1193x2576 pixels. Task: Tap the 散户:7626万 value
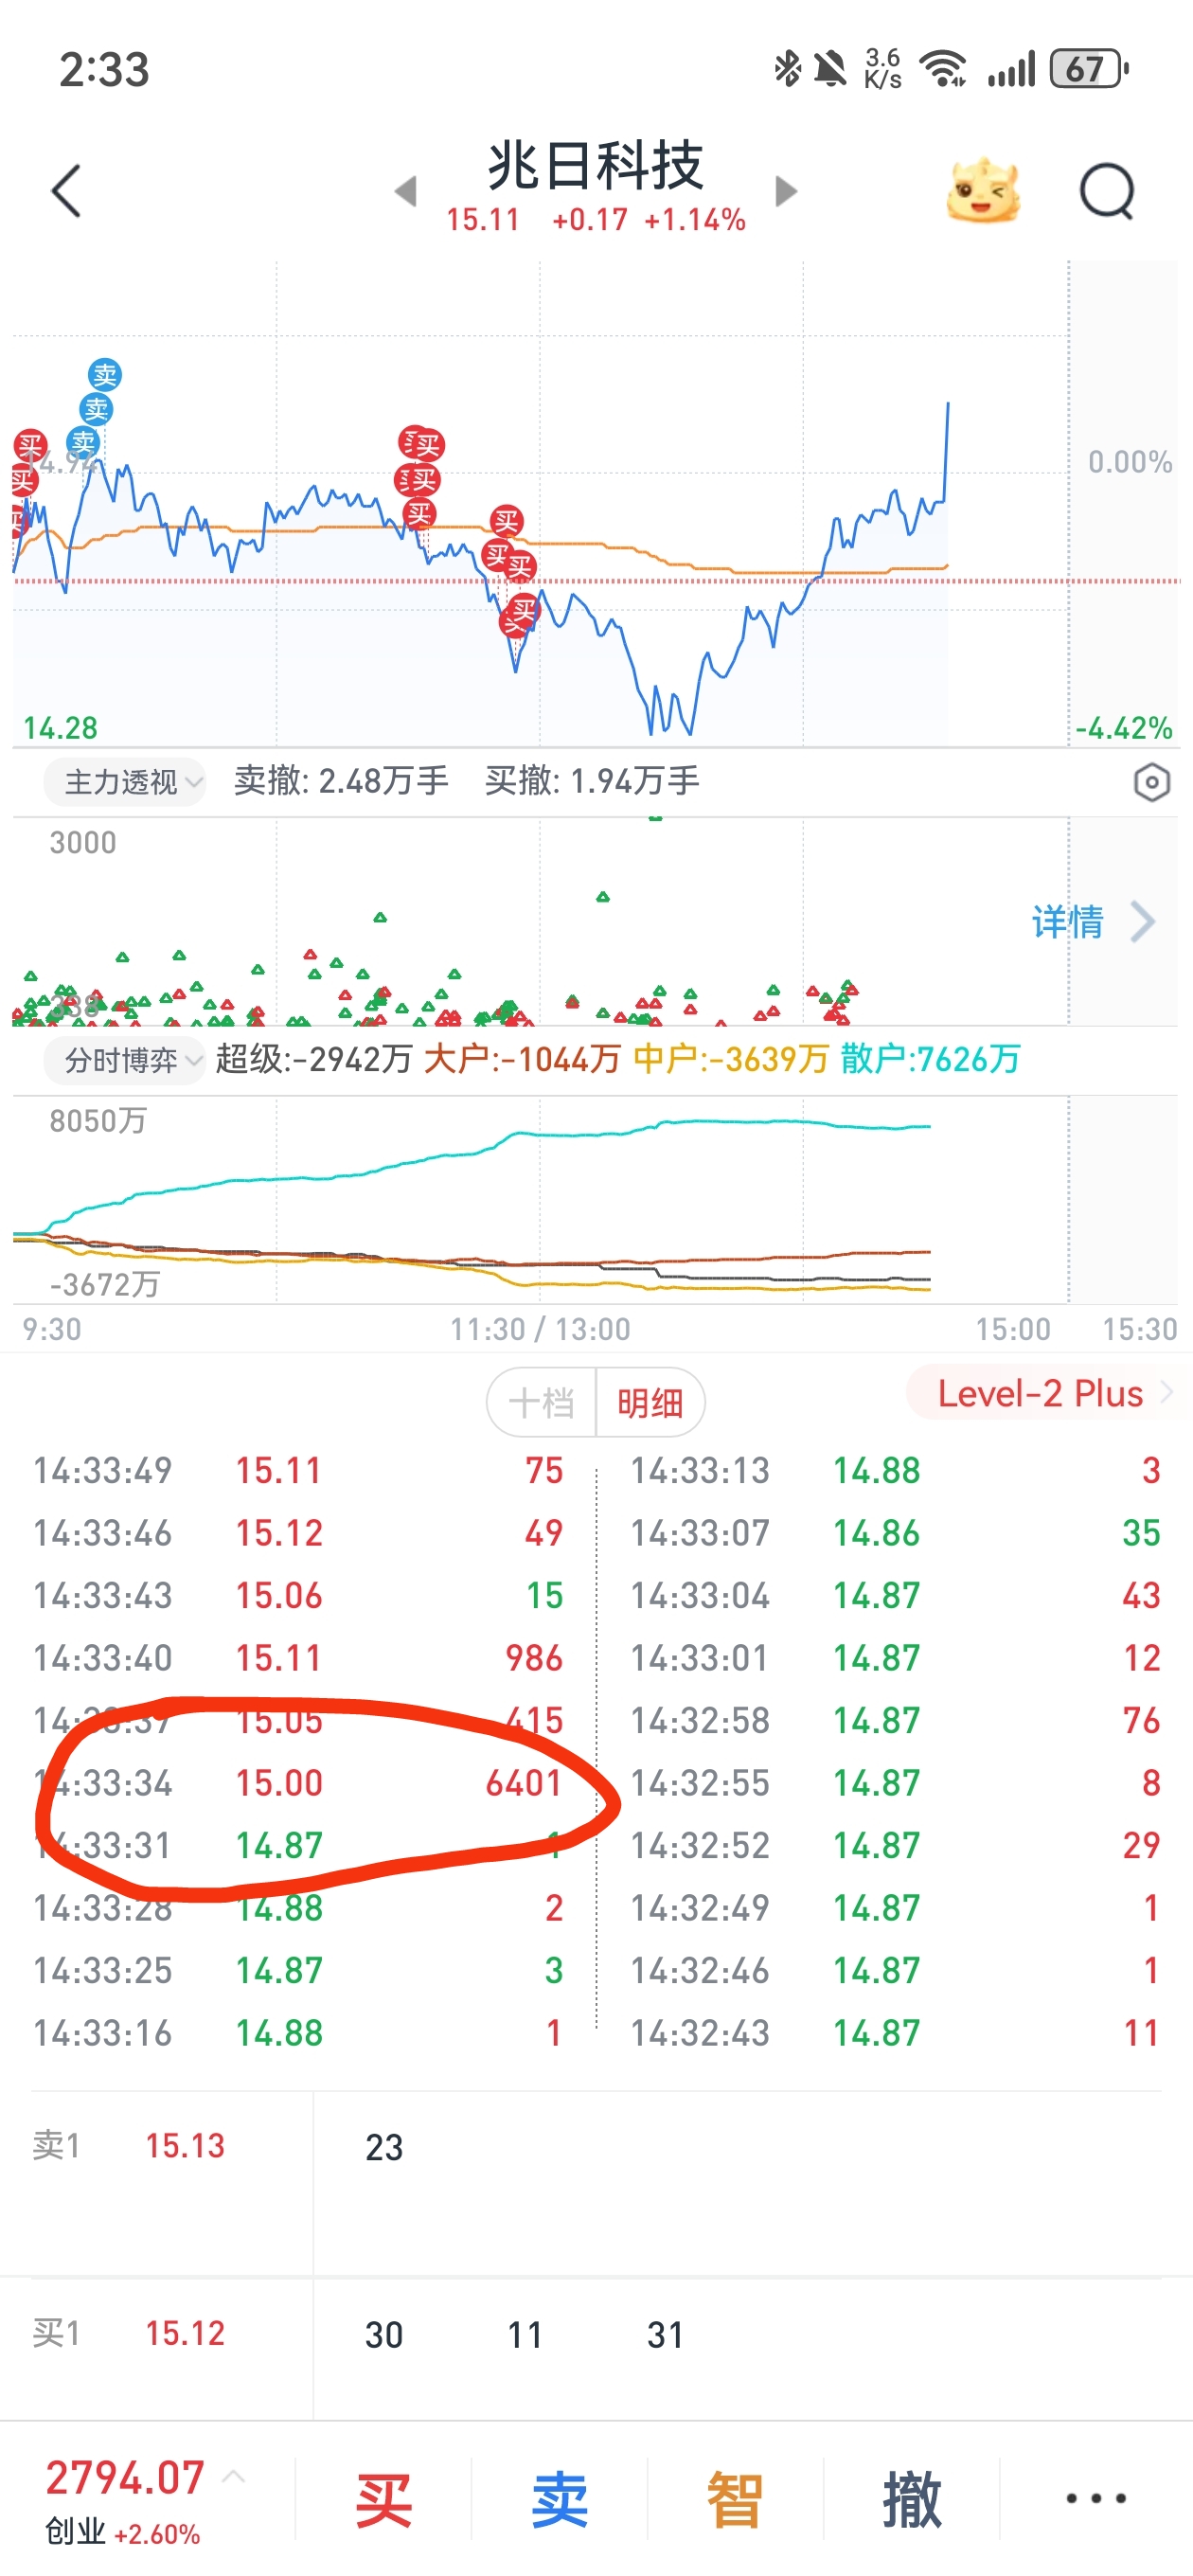click(931, 1059)
